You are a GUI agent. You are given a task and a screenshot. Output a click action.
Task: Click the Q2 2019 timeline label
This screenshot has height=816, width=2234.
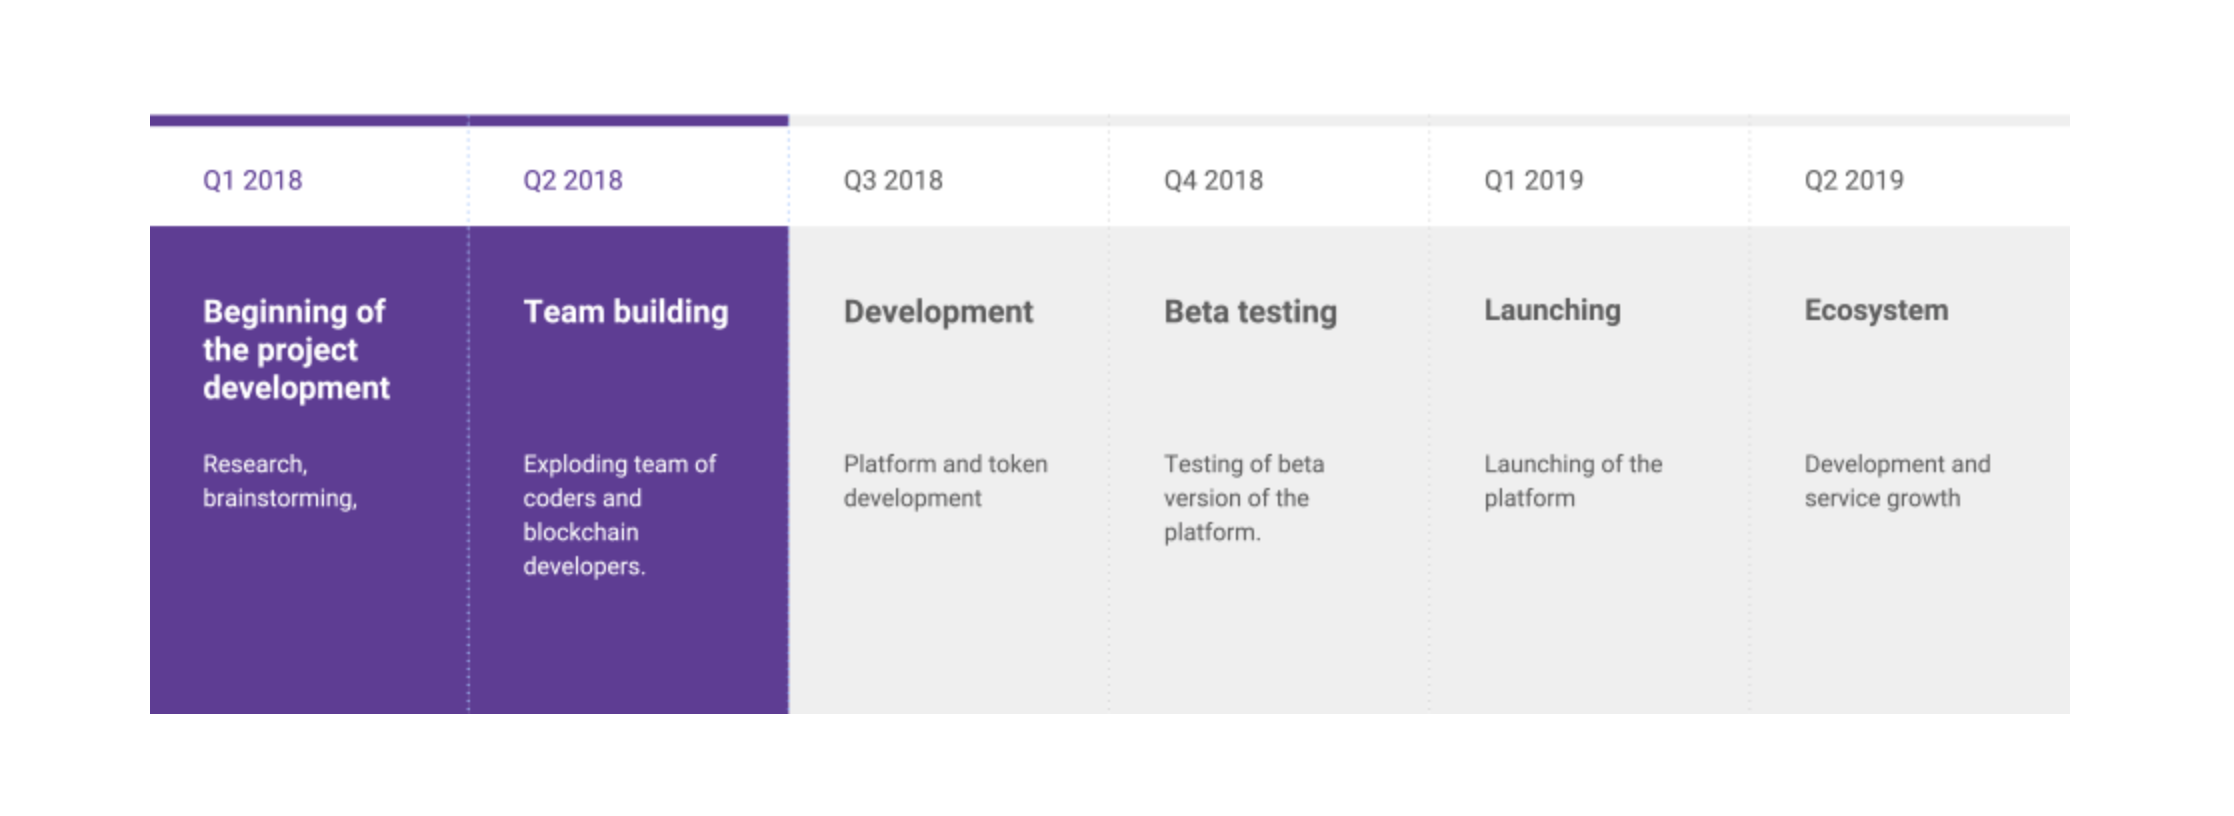point(1853,180)
